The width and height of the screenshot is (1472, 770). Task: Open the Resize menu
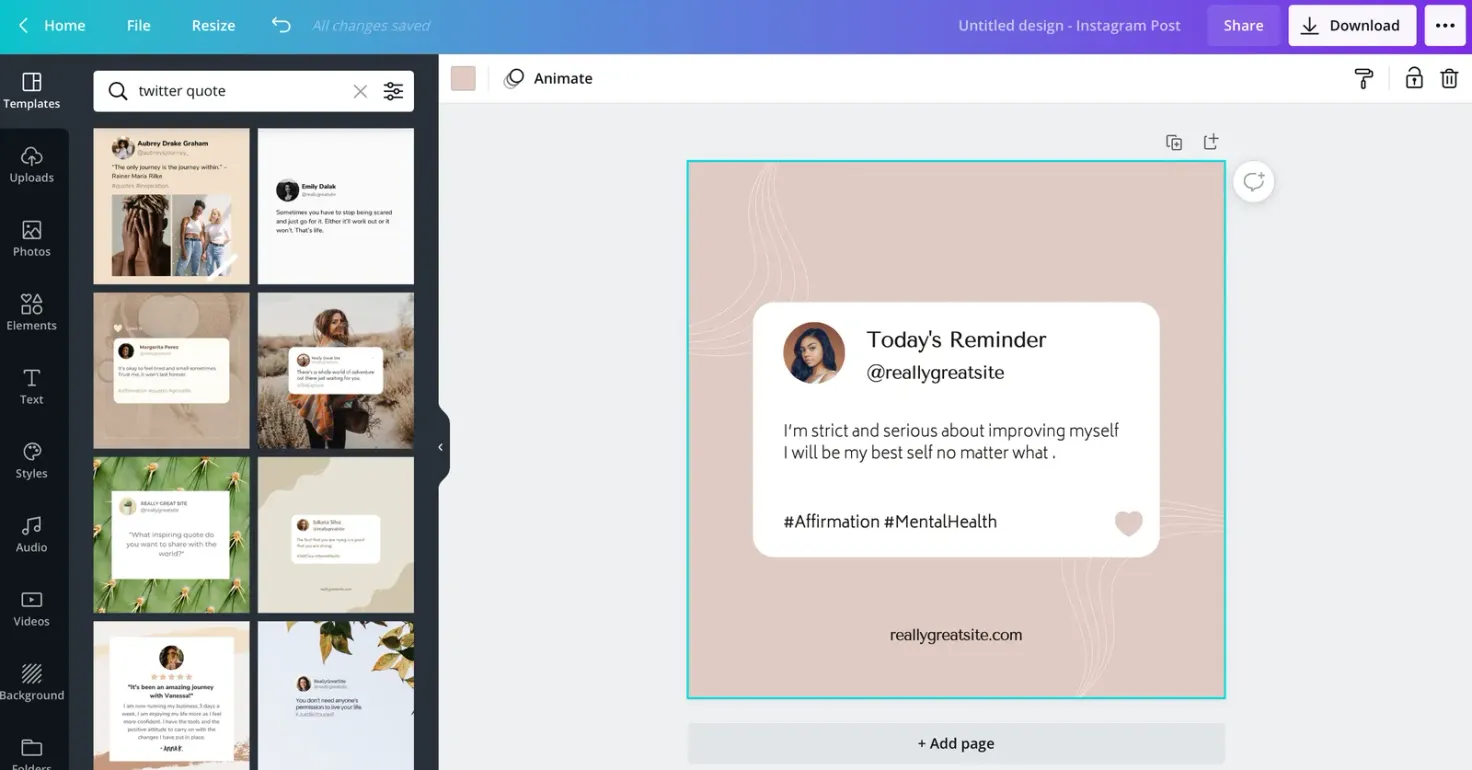pos(213,26)
